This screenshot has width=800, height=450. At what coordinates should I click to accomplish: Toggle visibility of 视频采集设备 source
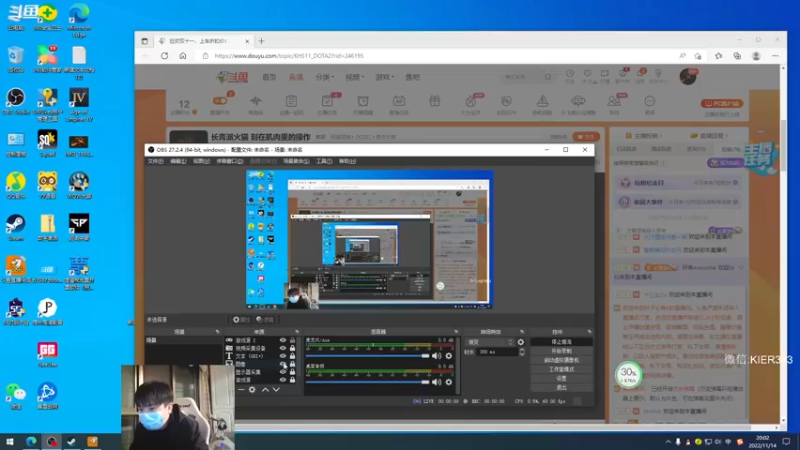point(283,348)
